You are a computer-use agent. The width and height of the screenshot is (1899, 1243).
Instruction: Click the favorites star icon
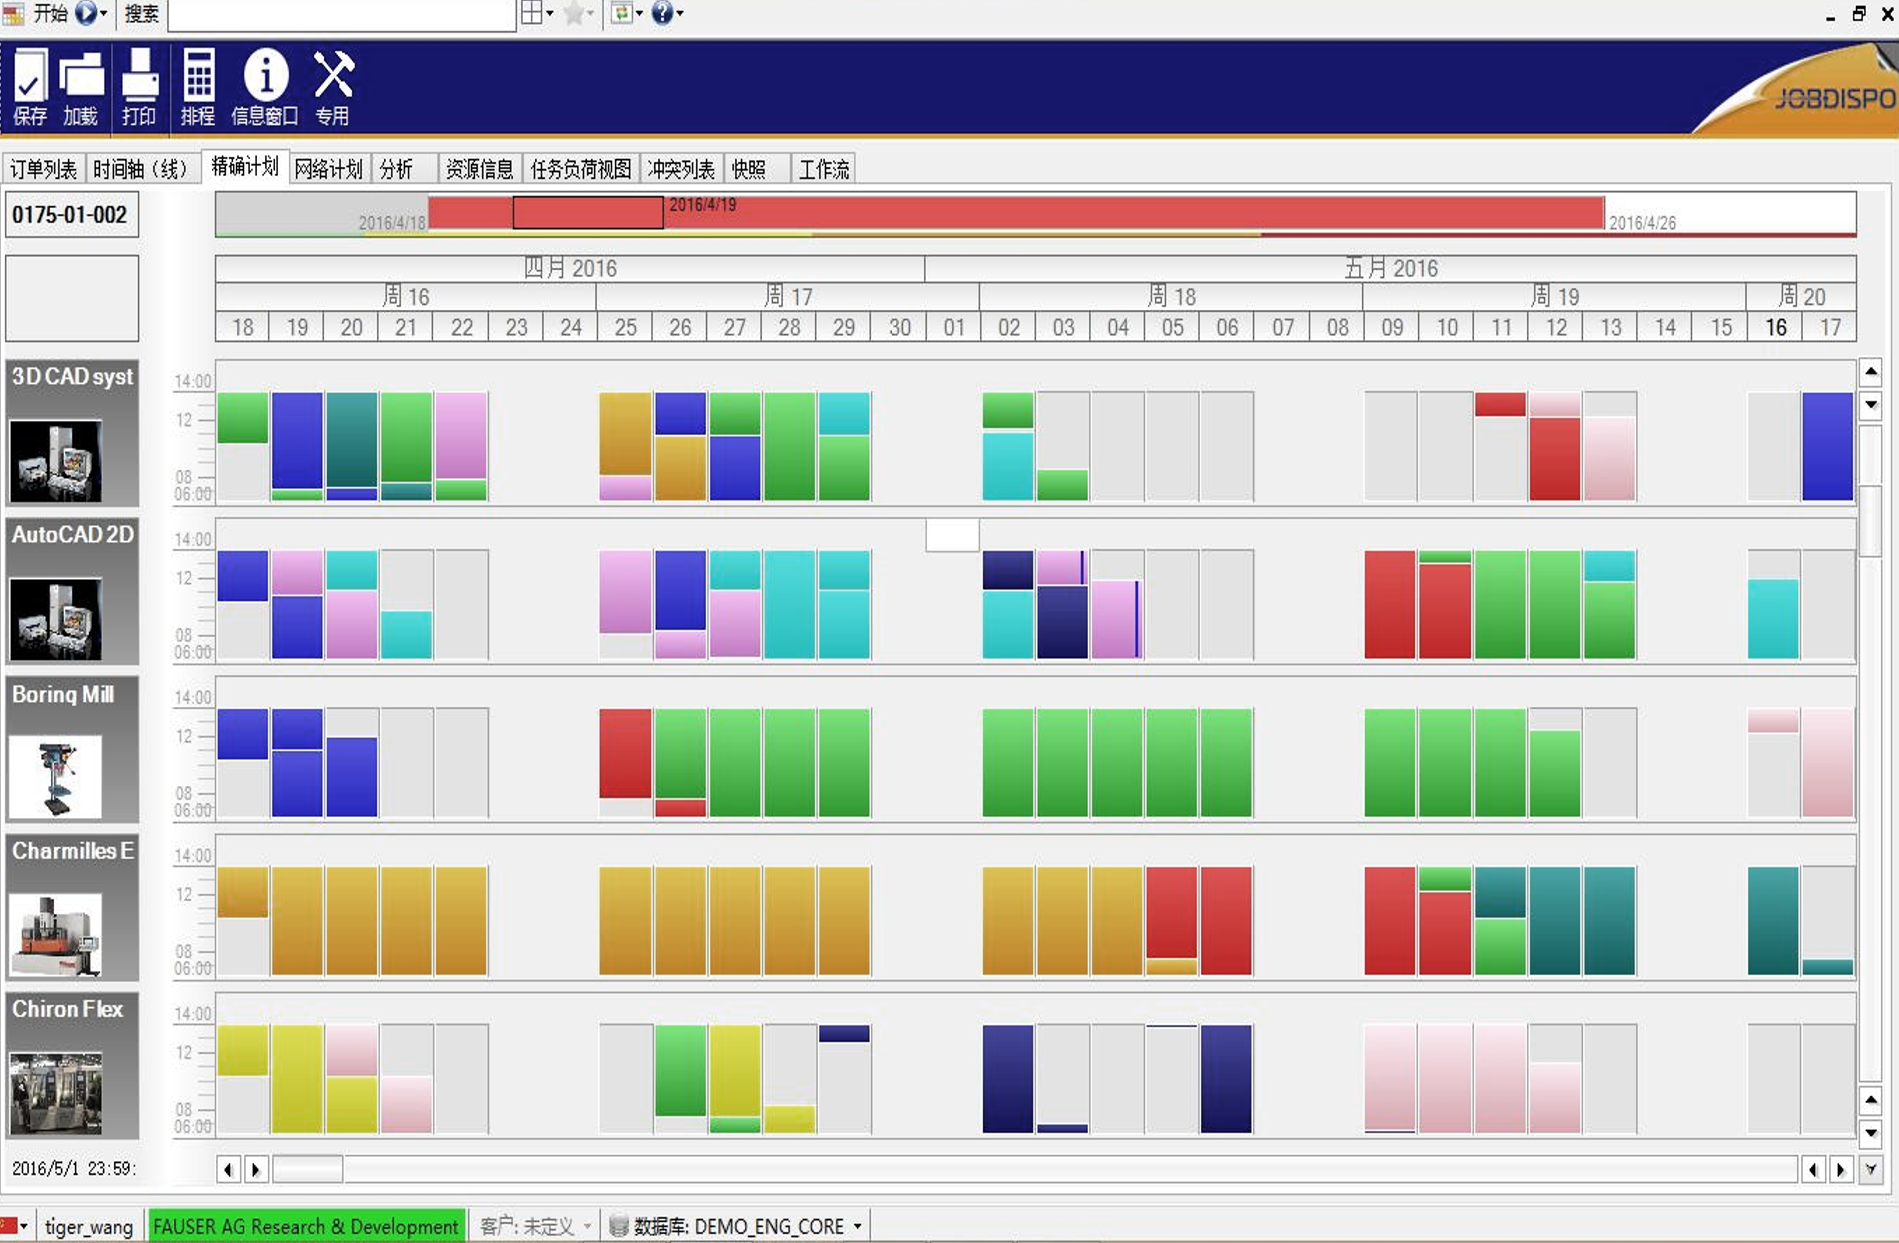pos(574,13)
